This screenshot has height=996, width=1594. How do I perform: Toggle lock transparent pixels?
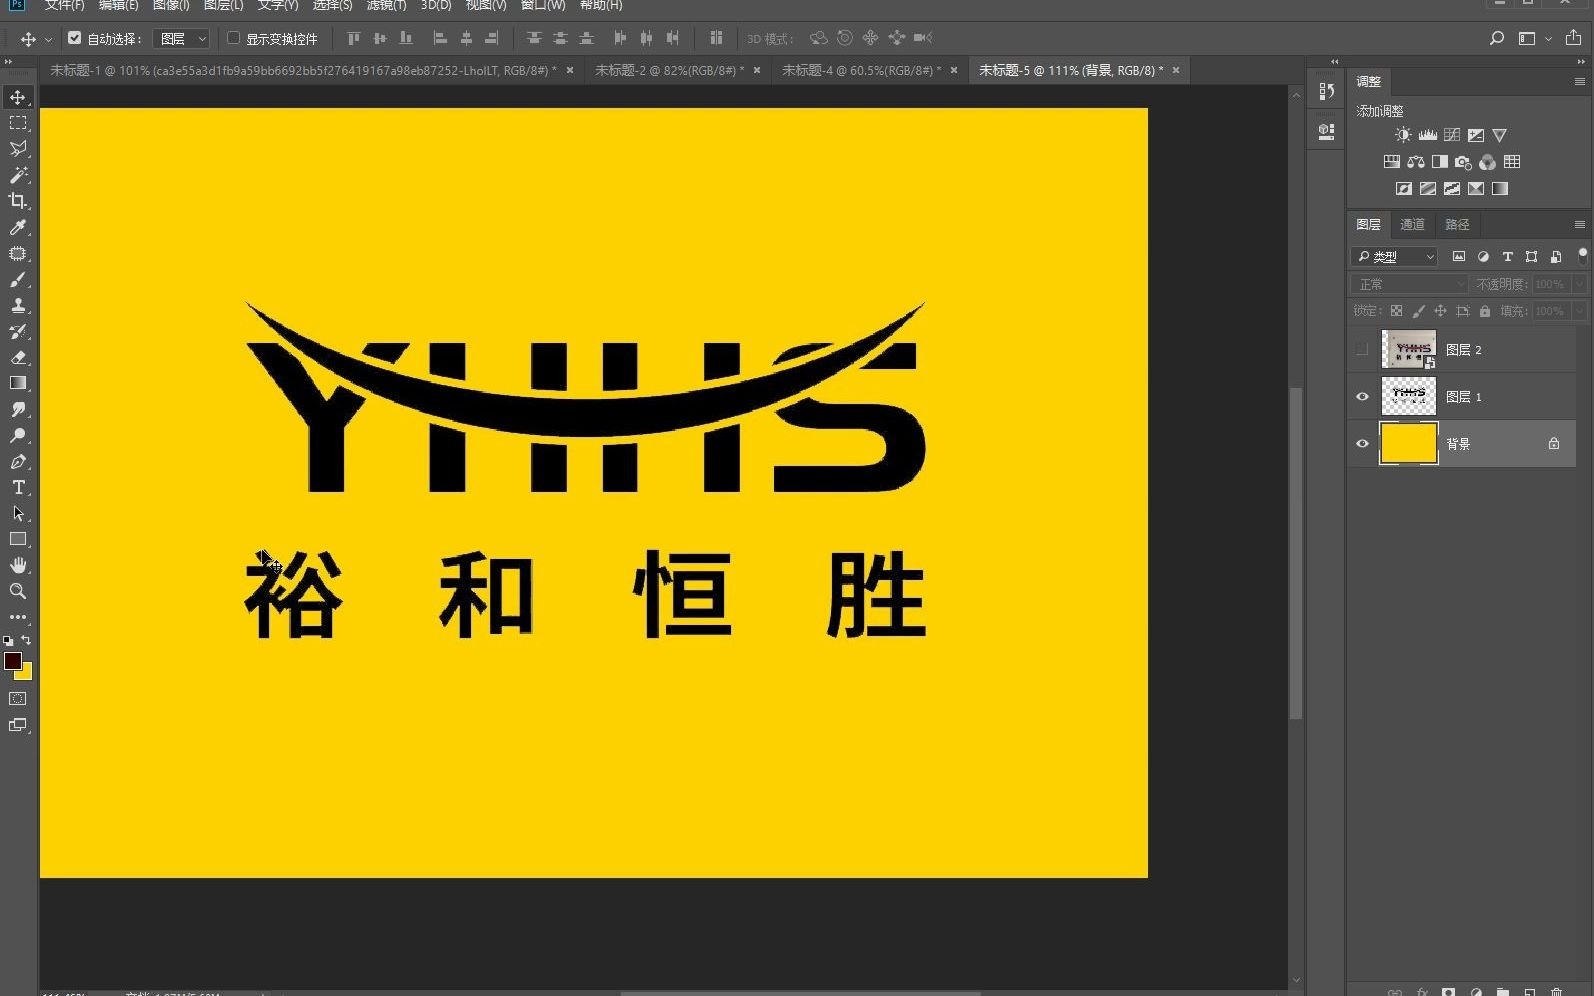pos(1396,311)
